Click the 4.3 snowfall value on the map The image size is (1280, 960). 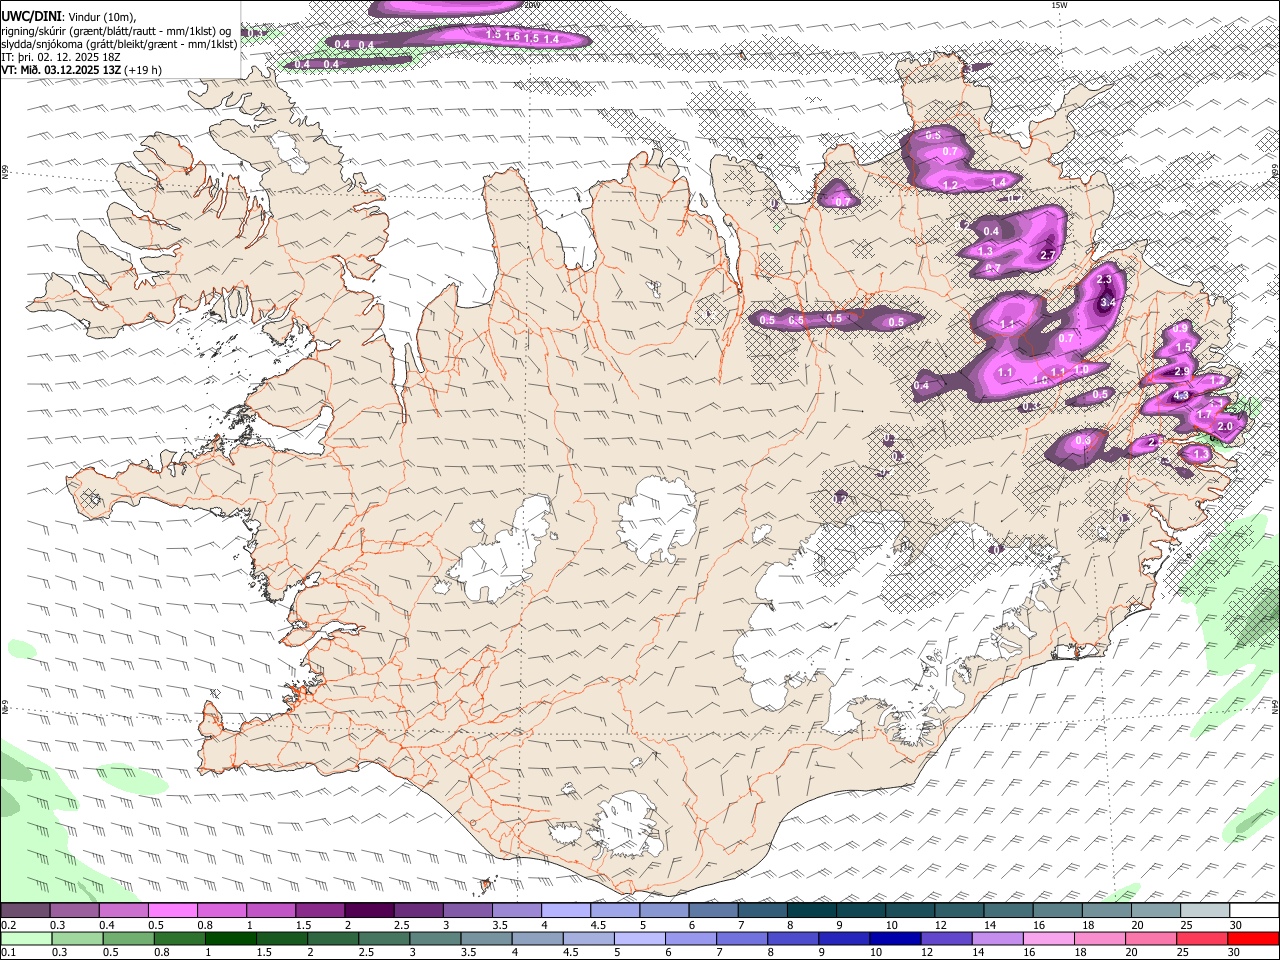pyautogui.click(x=1181, y=396)
